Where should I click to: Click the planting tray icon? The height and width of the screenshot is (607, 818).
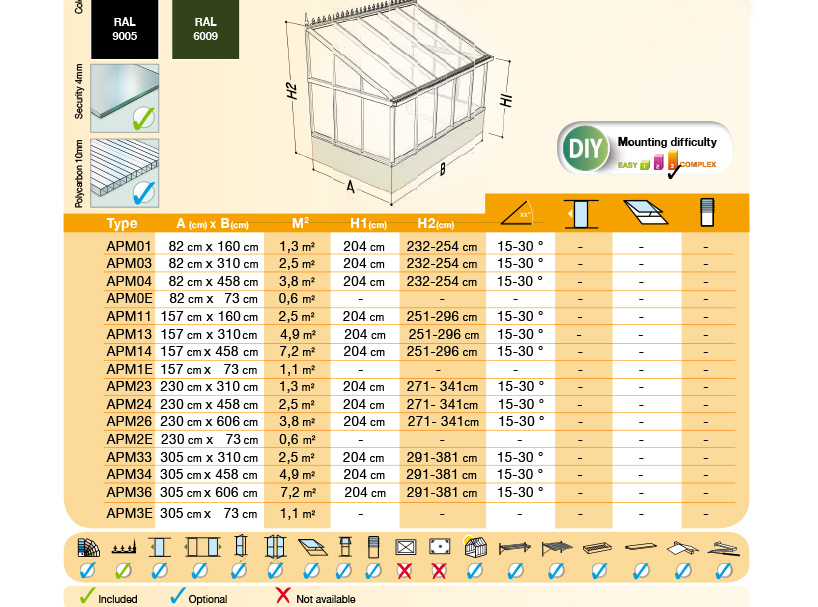598,548
